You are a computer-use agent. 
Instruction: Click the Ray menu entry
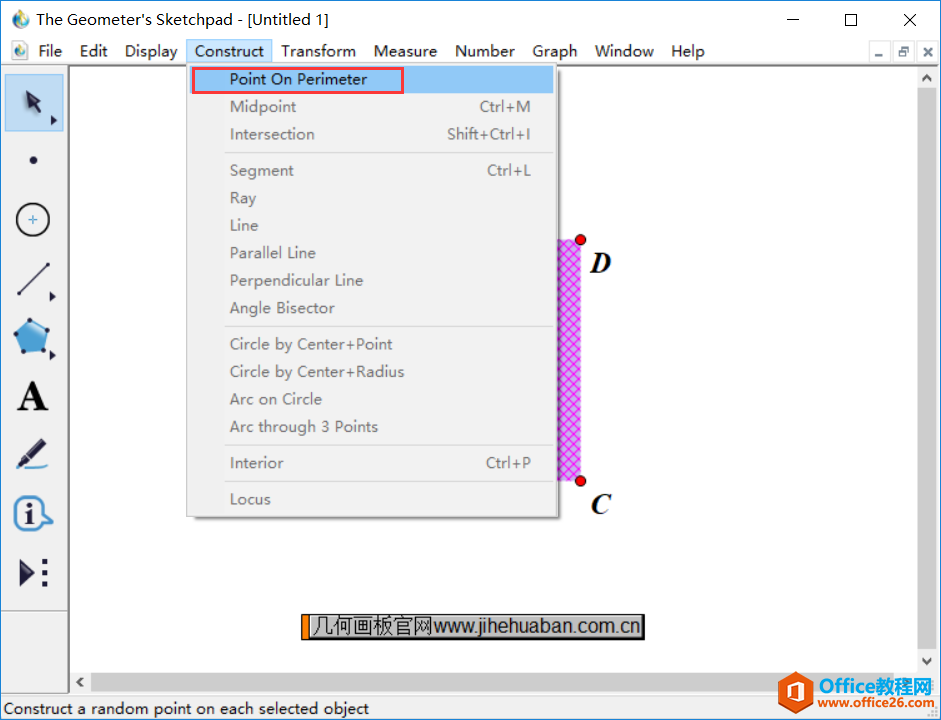tap(372, 198)
